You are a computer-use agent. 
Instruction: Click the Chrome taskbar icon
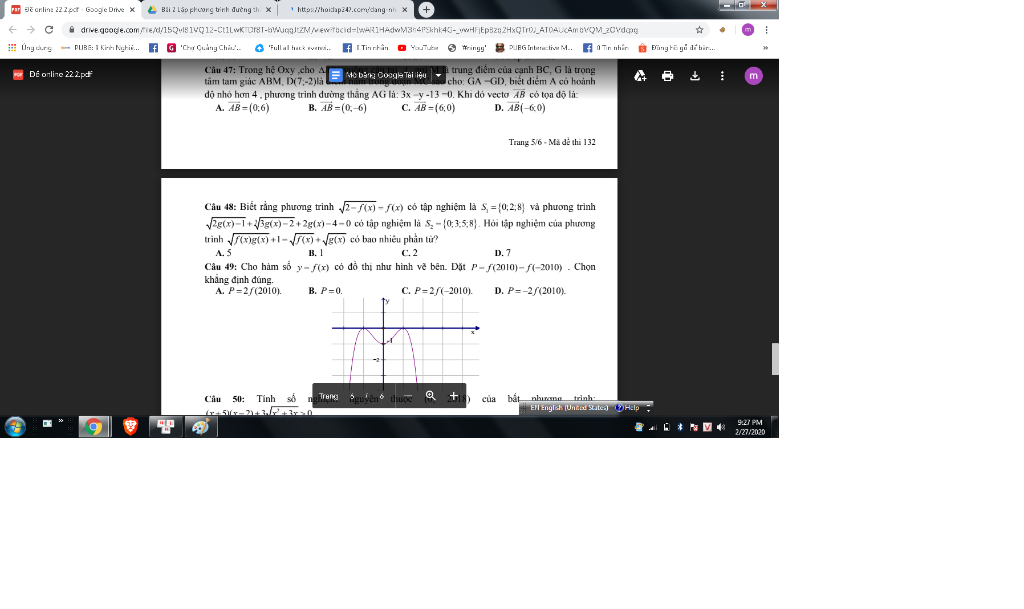tap(94, 427)
